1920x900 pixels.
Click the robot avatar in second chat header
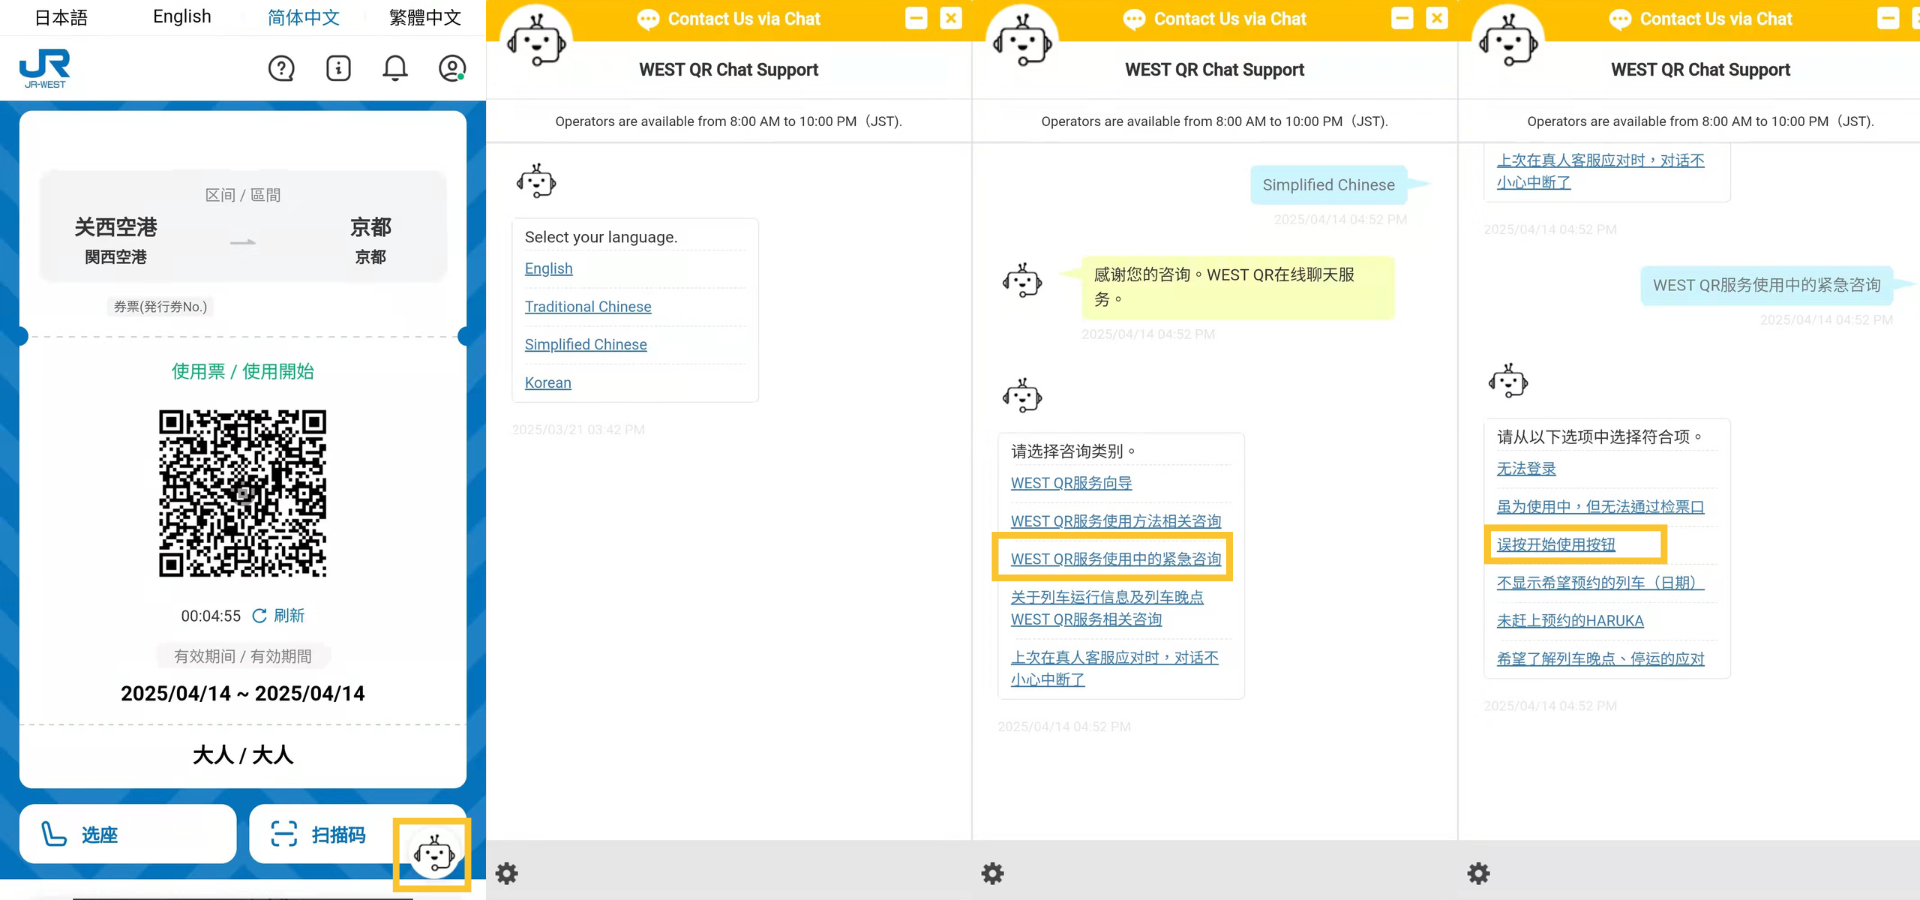pos(1022,40)
